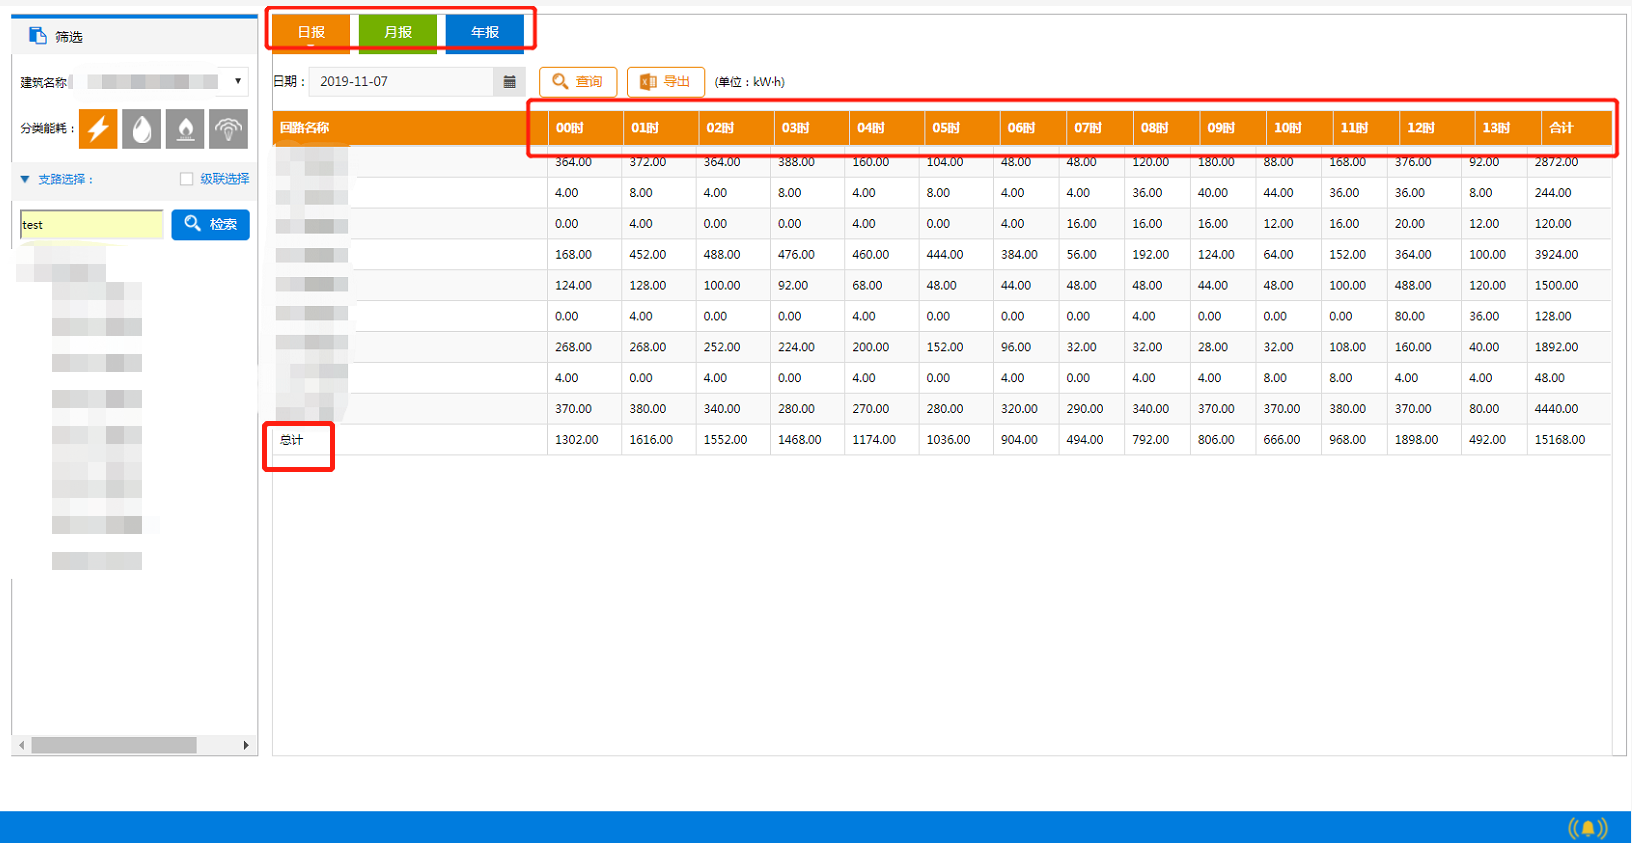
Task: Click the 查询 query button
Action: (578, 82)
